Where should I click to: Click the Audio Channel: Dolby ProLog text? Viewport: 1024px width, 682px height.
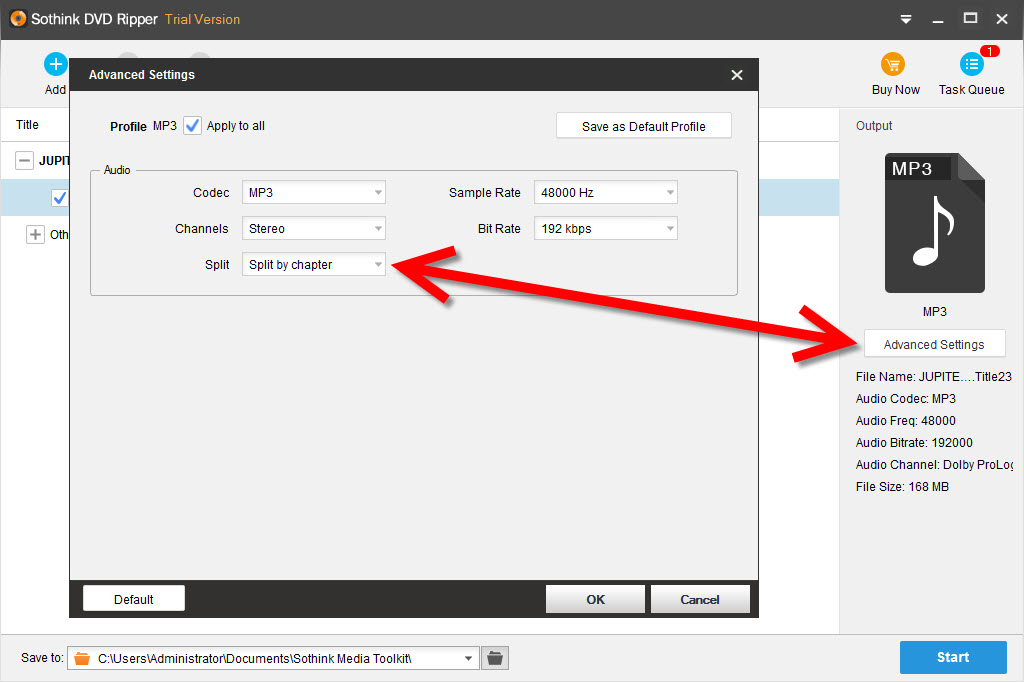pyautogui.click(x=934, y=464)
